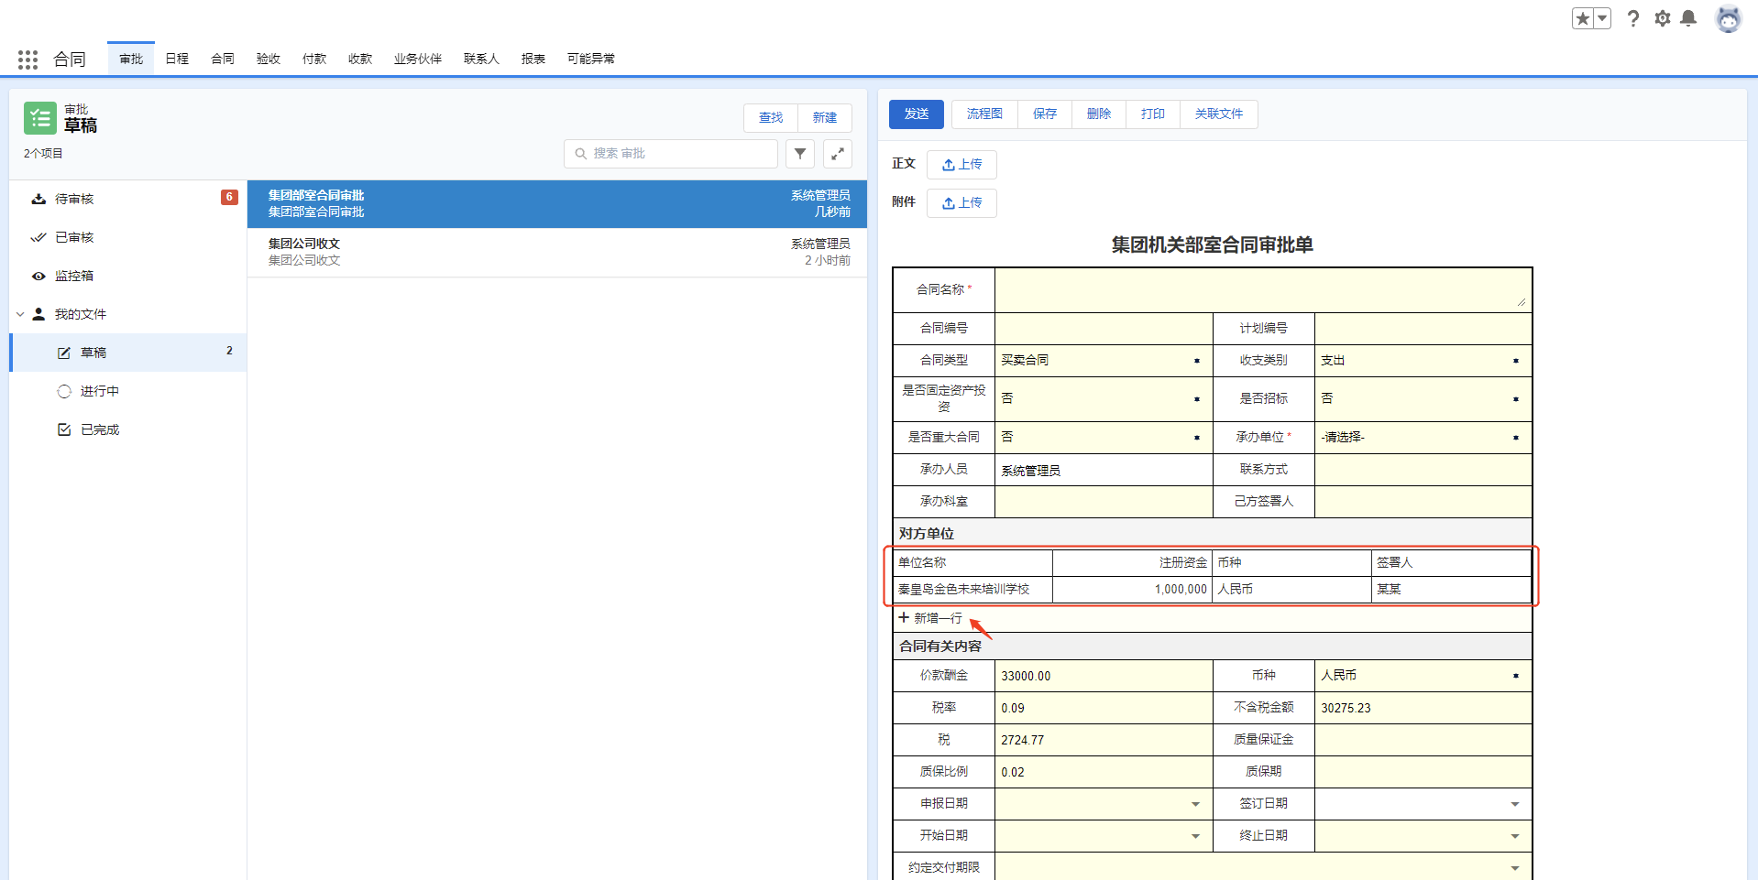The height and width of the screenshot is (880, 1758).
Task: Select the 集团公司收文 draft row
Action: tap(557, 252)
